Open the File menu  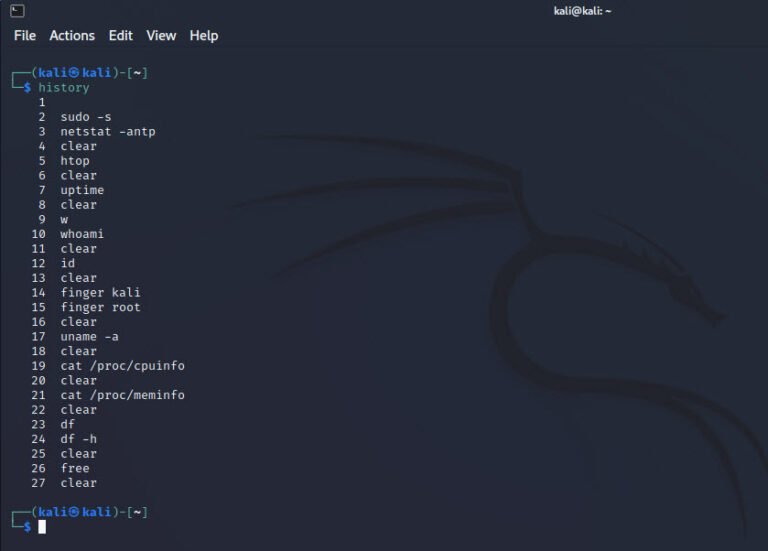pos(25,36)
